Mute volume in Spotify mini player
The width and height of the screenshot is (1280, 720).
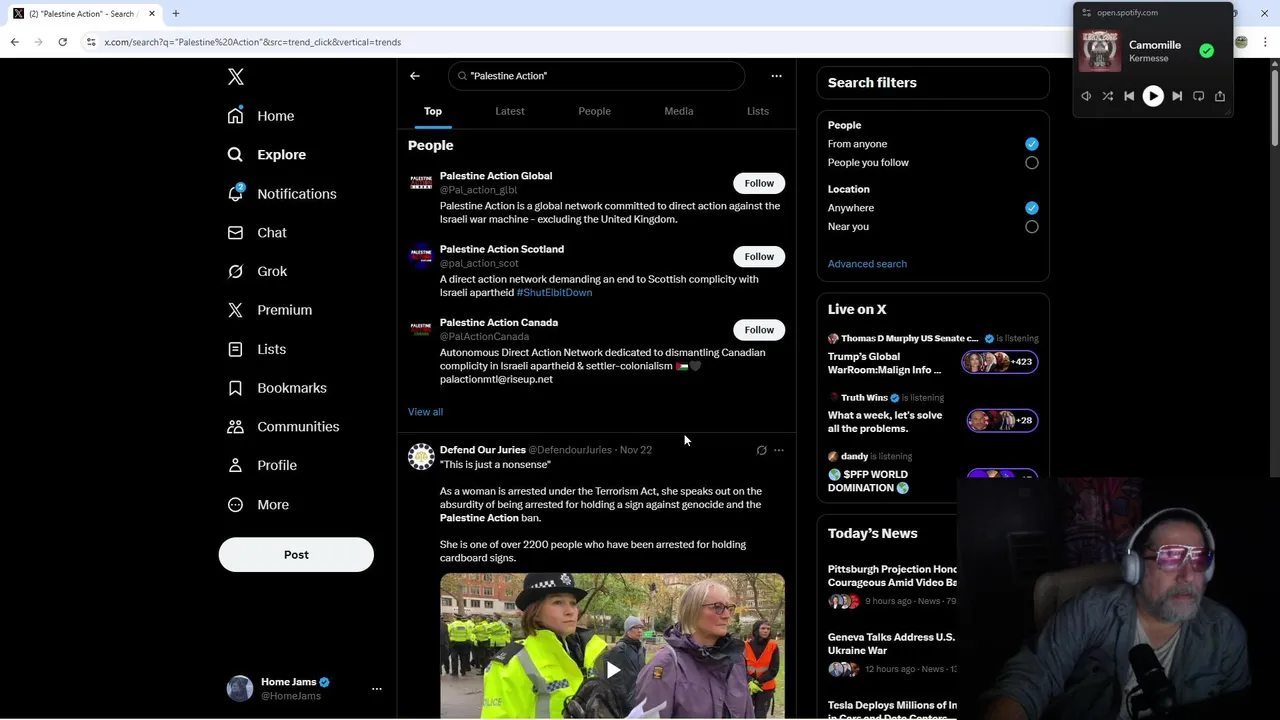[x=1086, y=96]
